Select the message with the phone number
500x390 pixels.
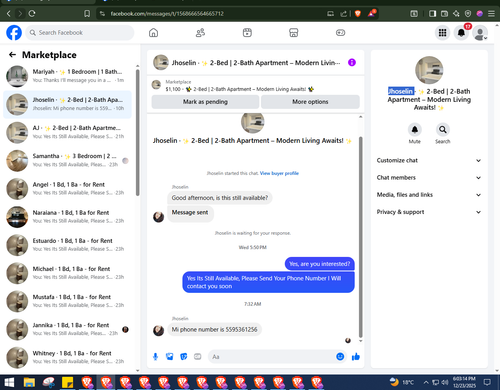[214, 329]
